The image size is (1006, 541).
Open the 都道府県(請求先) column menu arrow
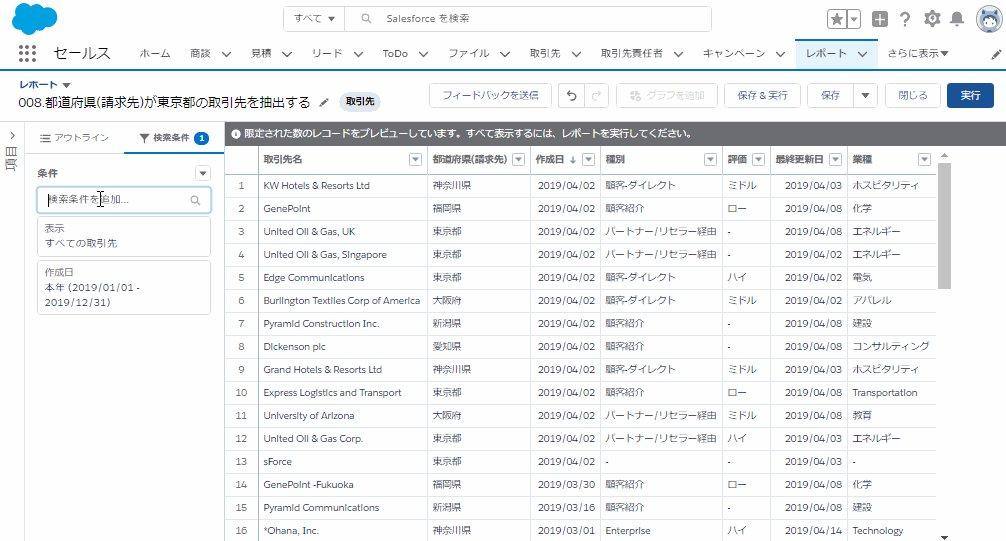[x=518, y=160]
